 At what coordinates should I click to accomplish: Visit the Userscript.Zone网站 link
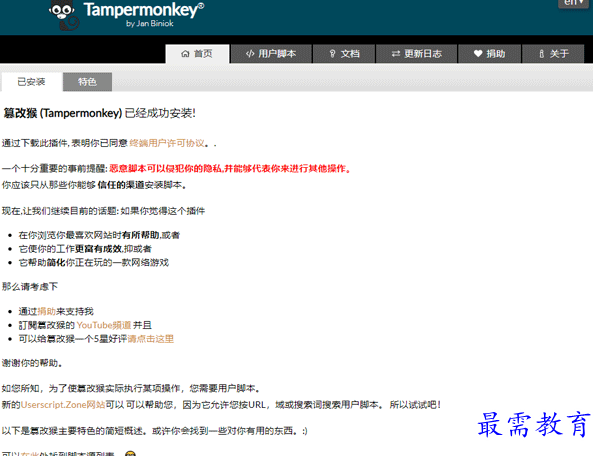63,405
